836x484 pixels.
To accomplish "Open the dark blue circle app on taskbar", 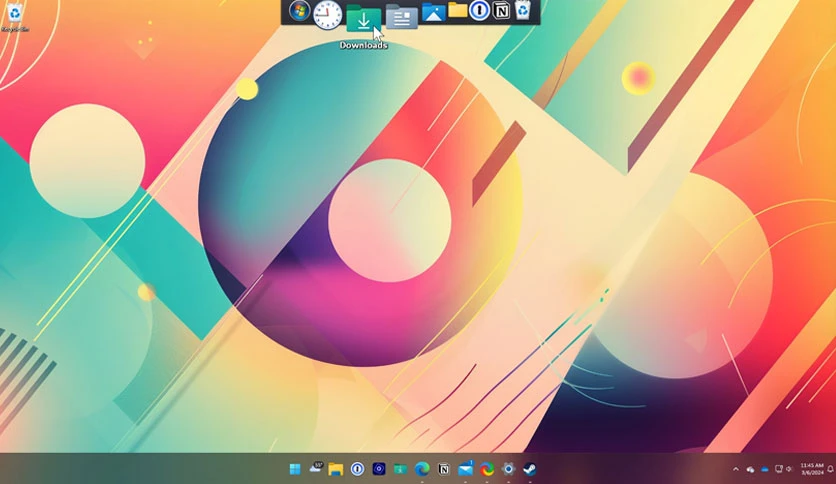I will click(x=379, y=469).
